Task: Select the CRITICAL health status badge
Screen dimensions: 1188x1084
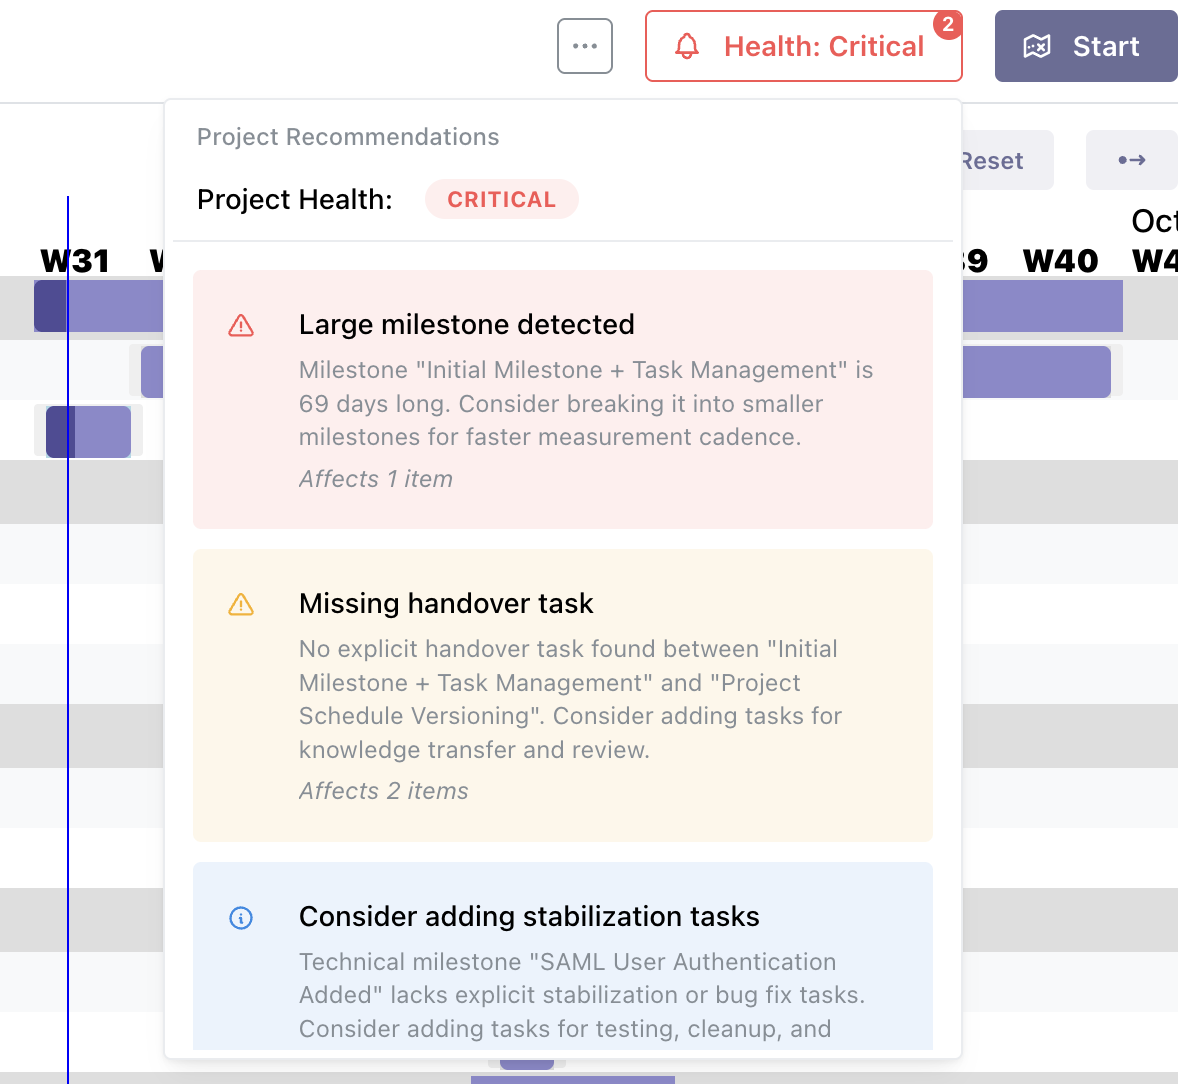Action: (x=502, y=199)
